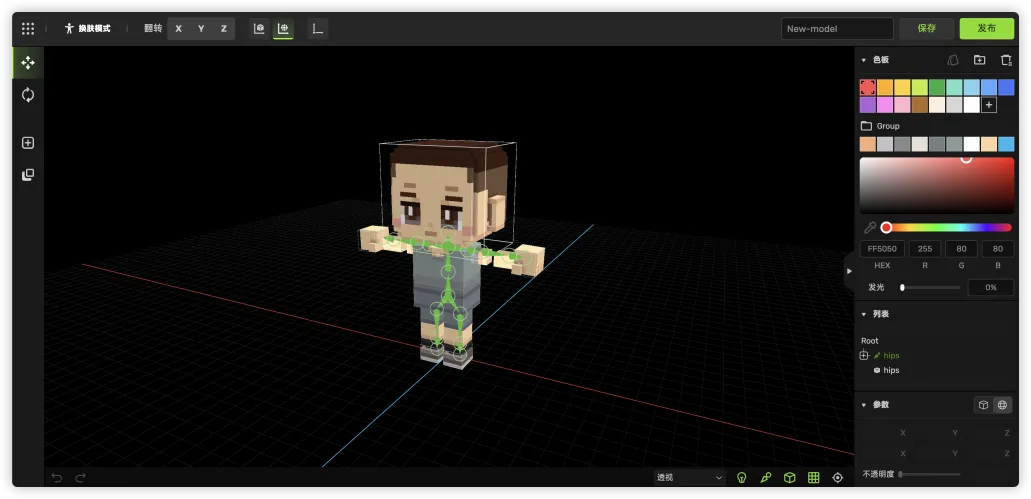Select the purple color swatch
Screen dimensions: 1031x499
[x=868, y=105]
